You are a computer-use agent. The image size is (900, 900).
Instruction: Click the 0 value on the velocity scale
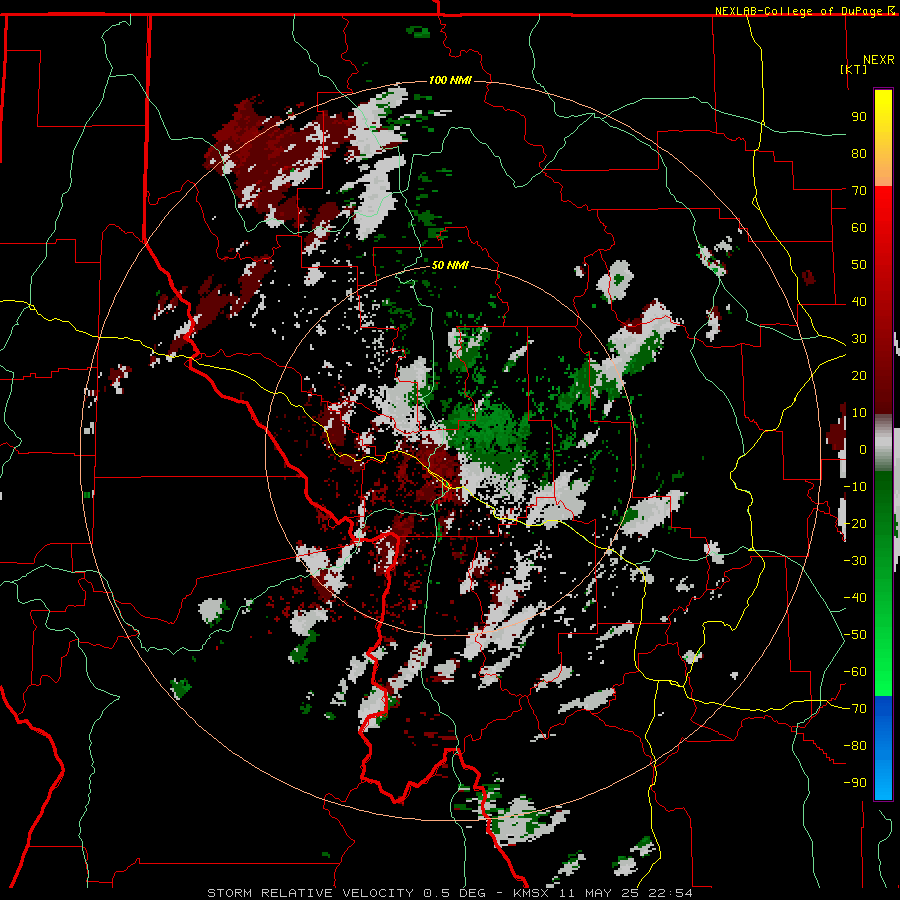tap(863, 450)
